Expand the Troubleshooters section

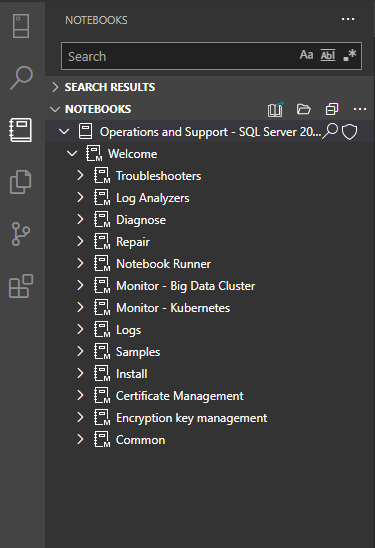80,175
